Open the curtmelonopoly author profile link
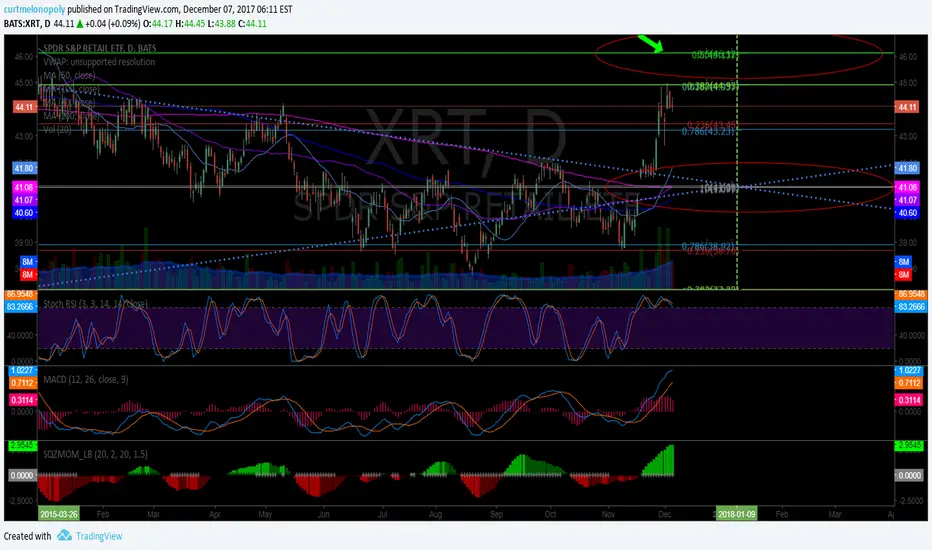Viewport: 932px width, 550px height. coord(34,10)
